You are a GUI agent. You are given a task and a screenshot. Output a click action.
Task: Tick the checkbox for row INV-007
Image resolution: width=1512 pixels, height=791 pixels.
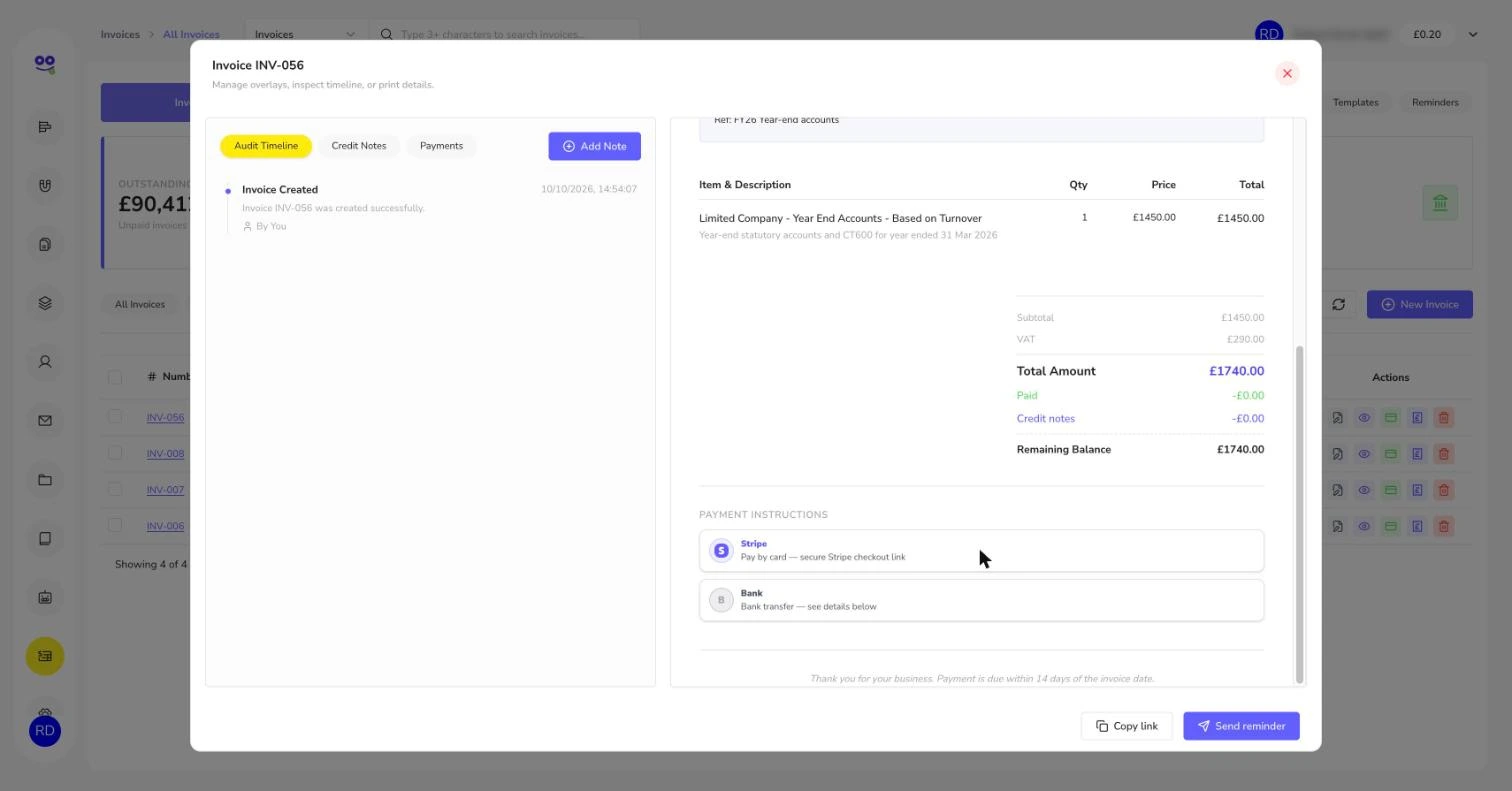[x=115, y=489]
